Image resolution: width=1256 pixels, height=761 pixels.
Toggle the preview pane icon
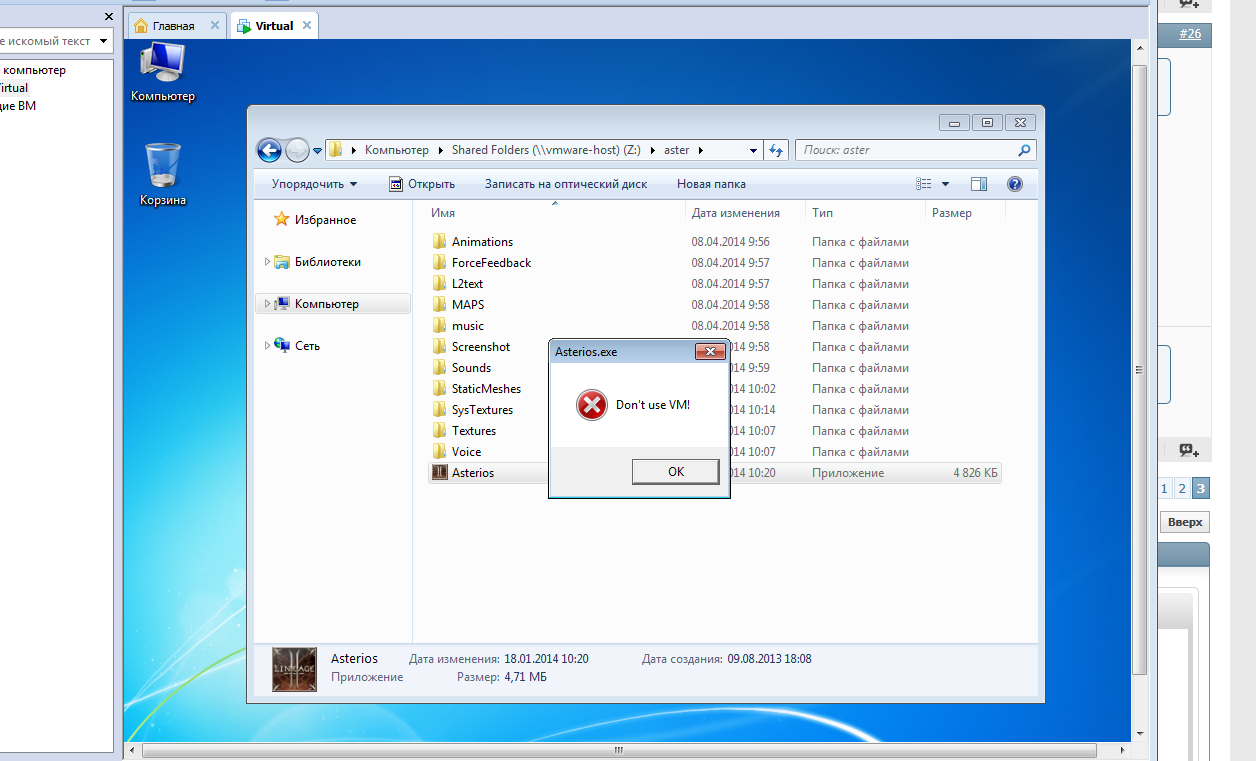pos(979,184)
